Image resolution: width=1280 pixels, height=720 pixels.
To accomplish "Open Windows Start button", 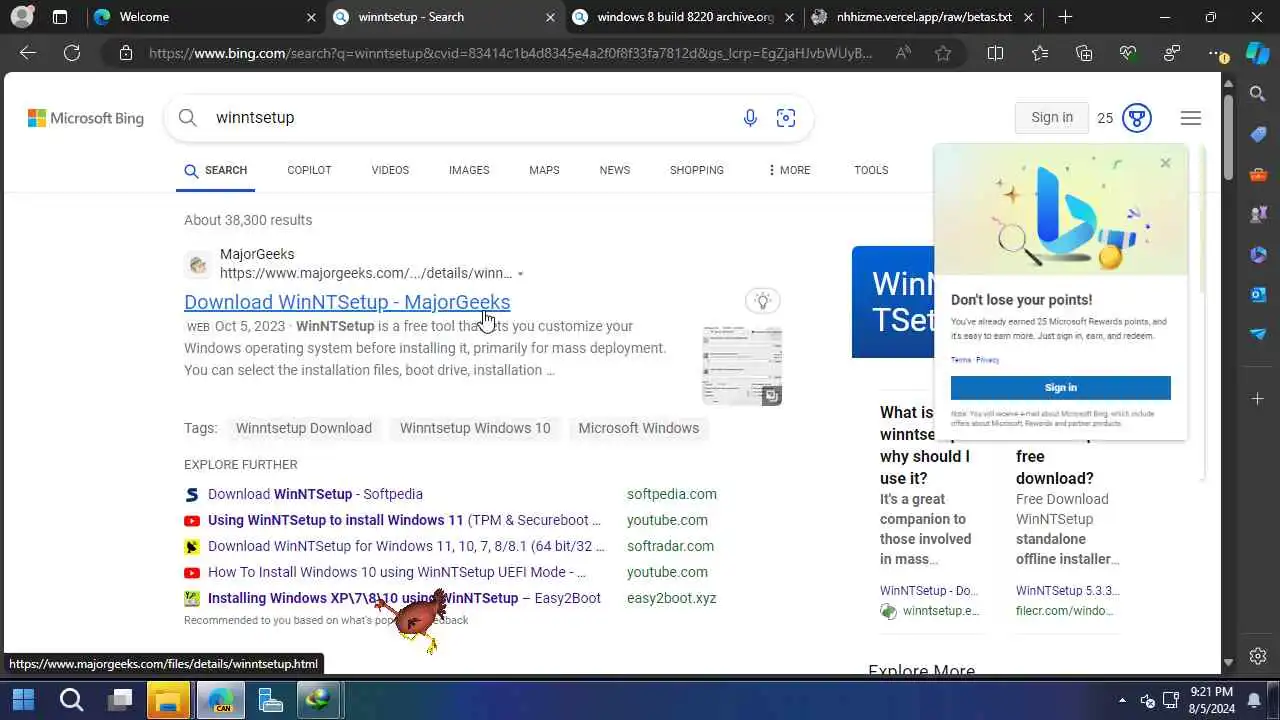I will click(x=23, y=699).
